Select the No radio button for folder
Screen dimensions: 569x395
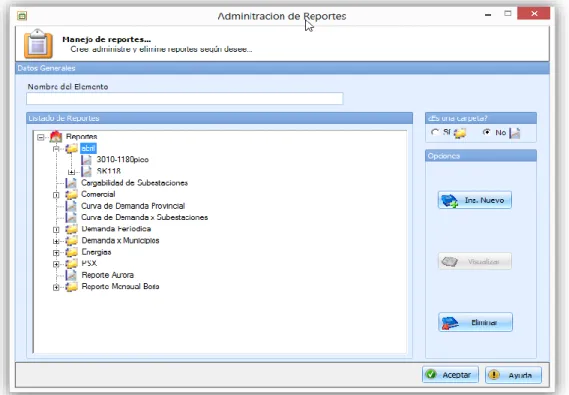(x=487, y=132)
